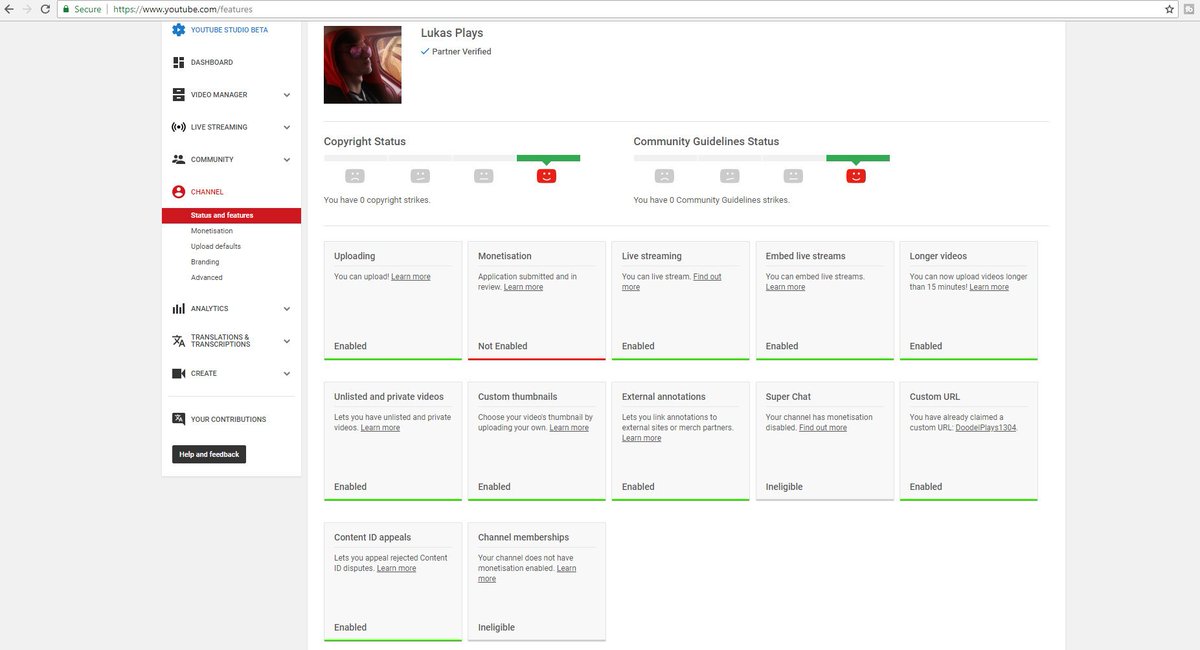Click the Translations & Transcriptions icon
The image size is (1200, 650).
(x=179, y=341)
